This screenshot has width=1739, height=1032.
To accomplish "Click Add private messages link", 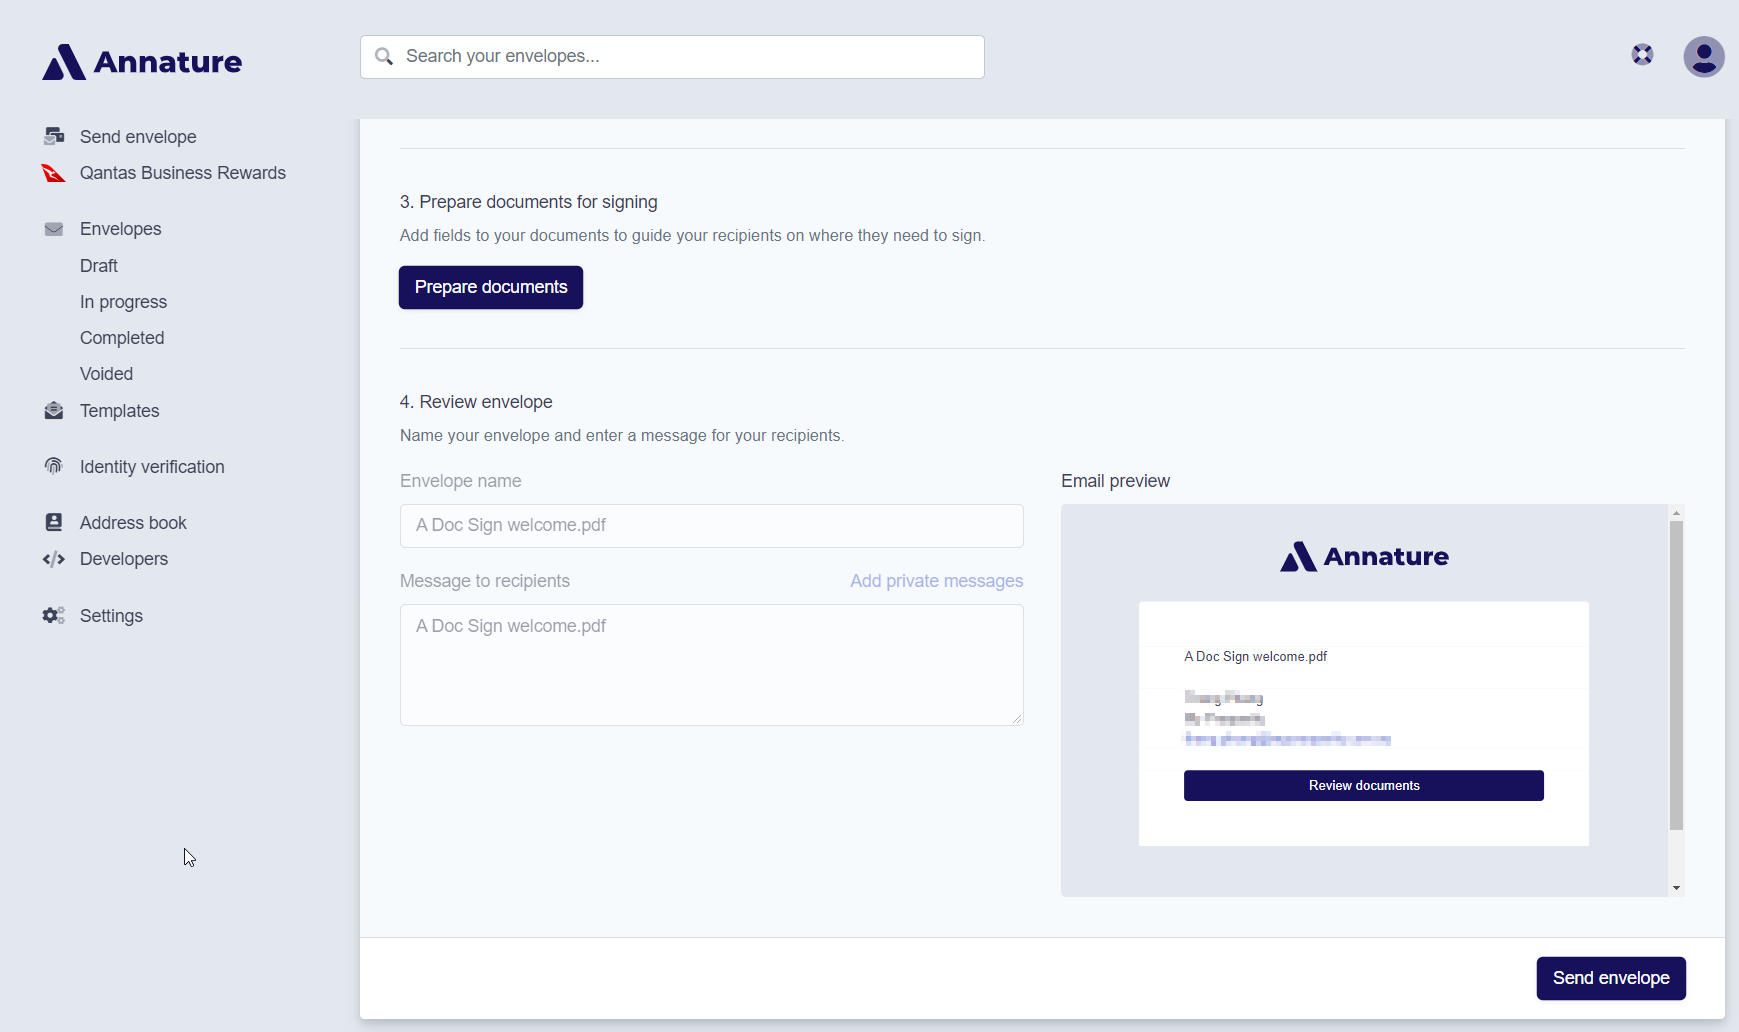I will point(936,581).
